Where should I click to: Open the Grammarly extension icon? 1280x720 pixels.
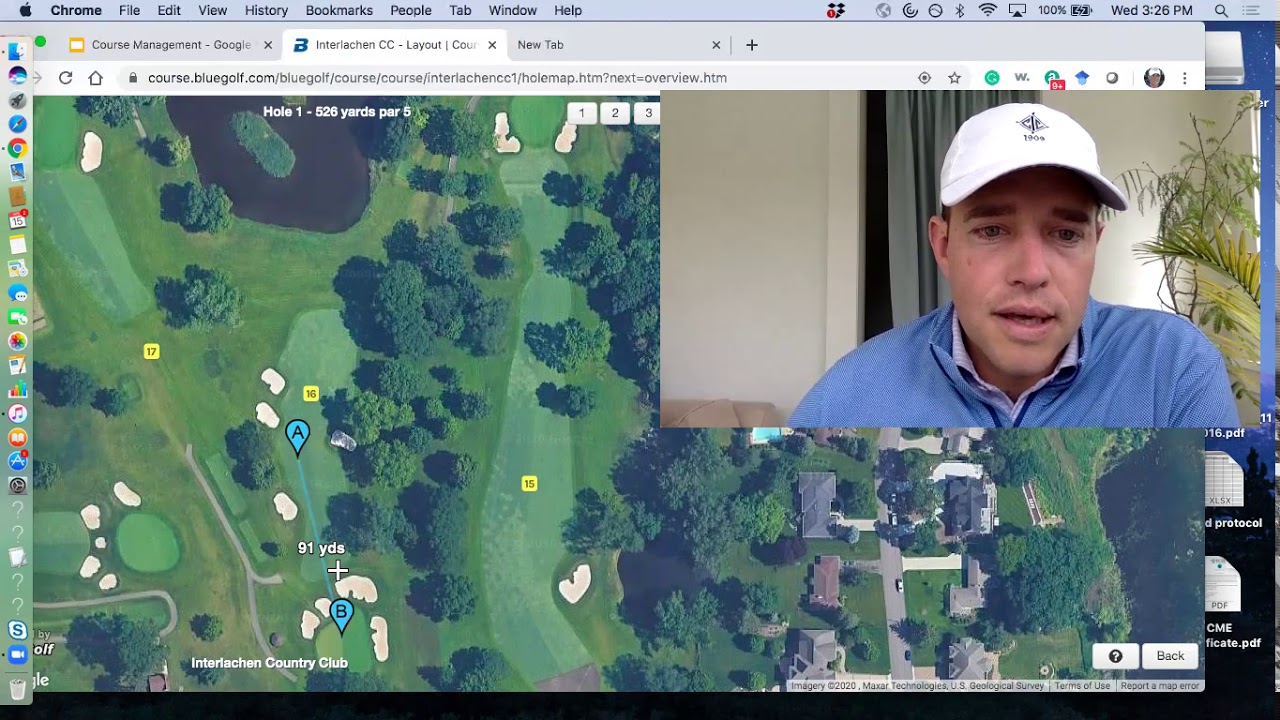992,78
